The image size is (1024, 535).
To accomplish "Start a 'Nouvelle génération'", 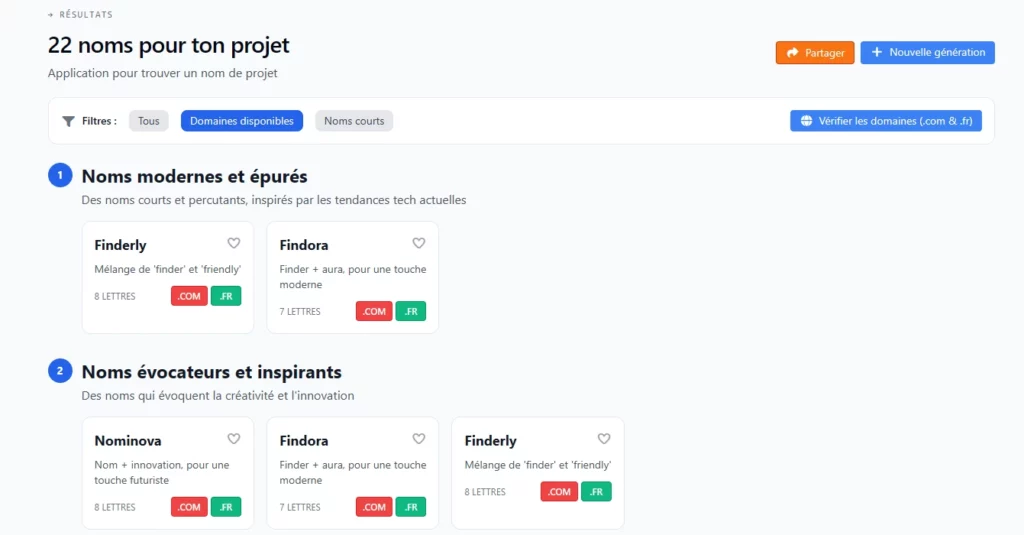I will coord(927,53).
